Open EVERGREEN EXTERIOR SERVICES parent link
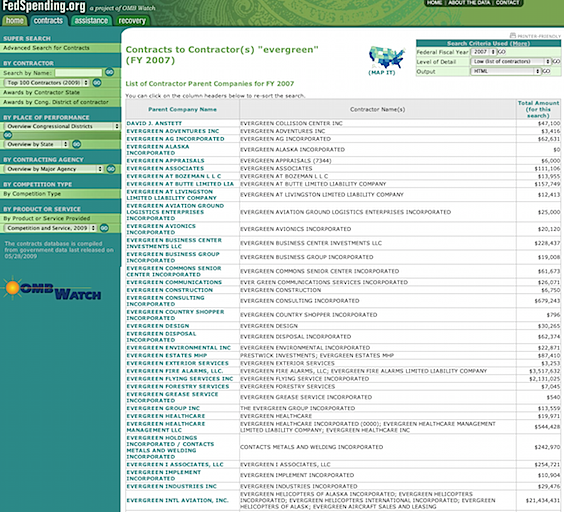Screen dimensions: 564x512 click(177, 363)
